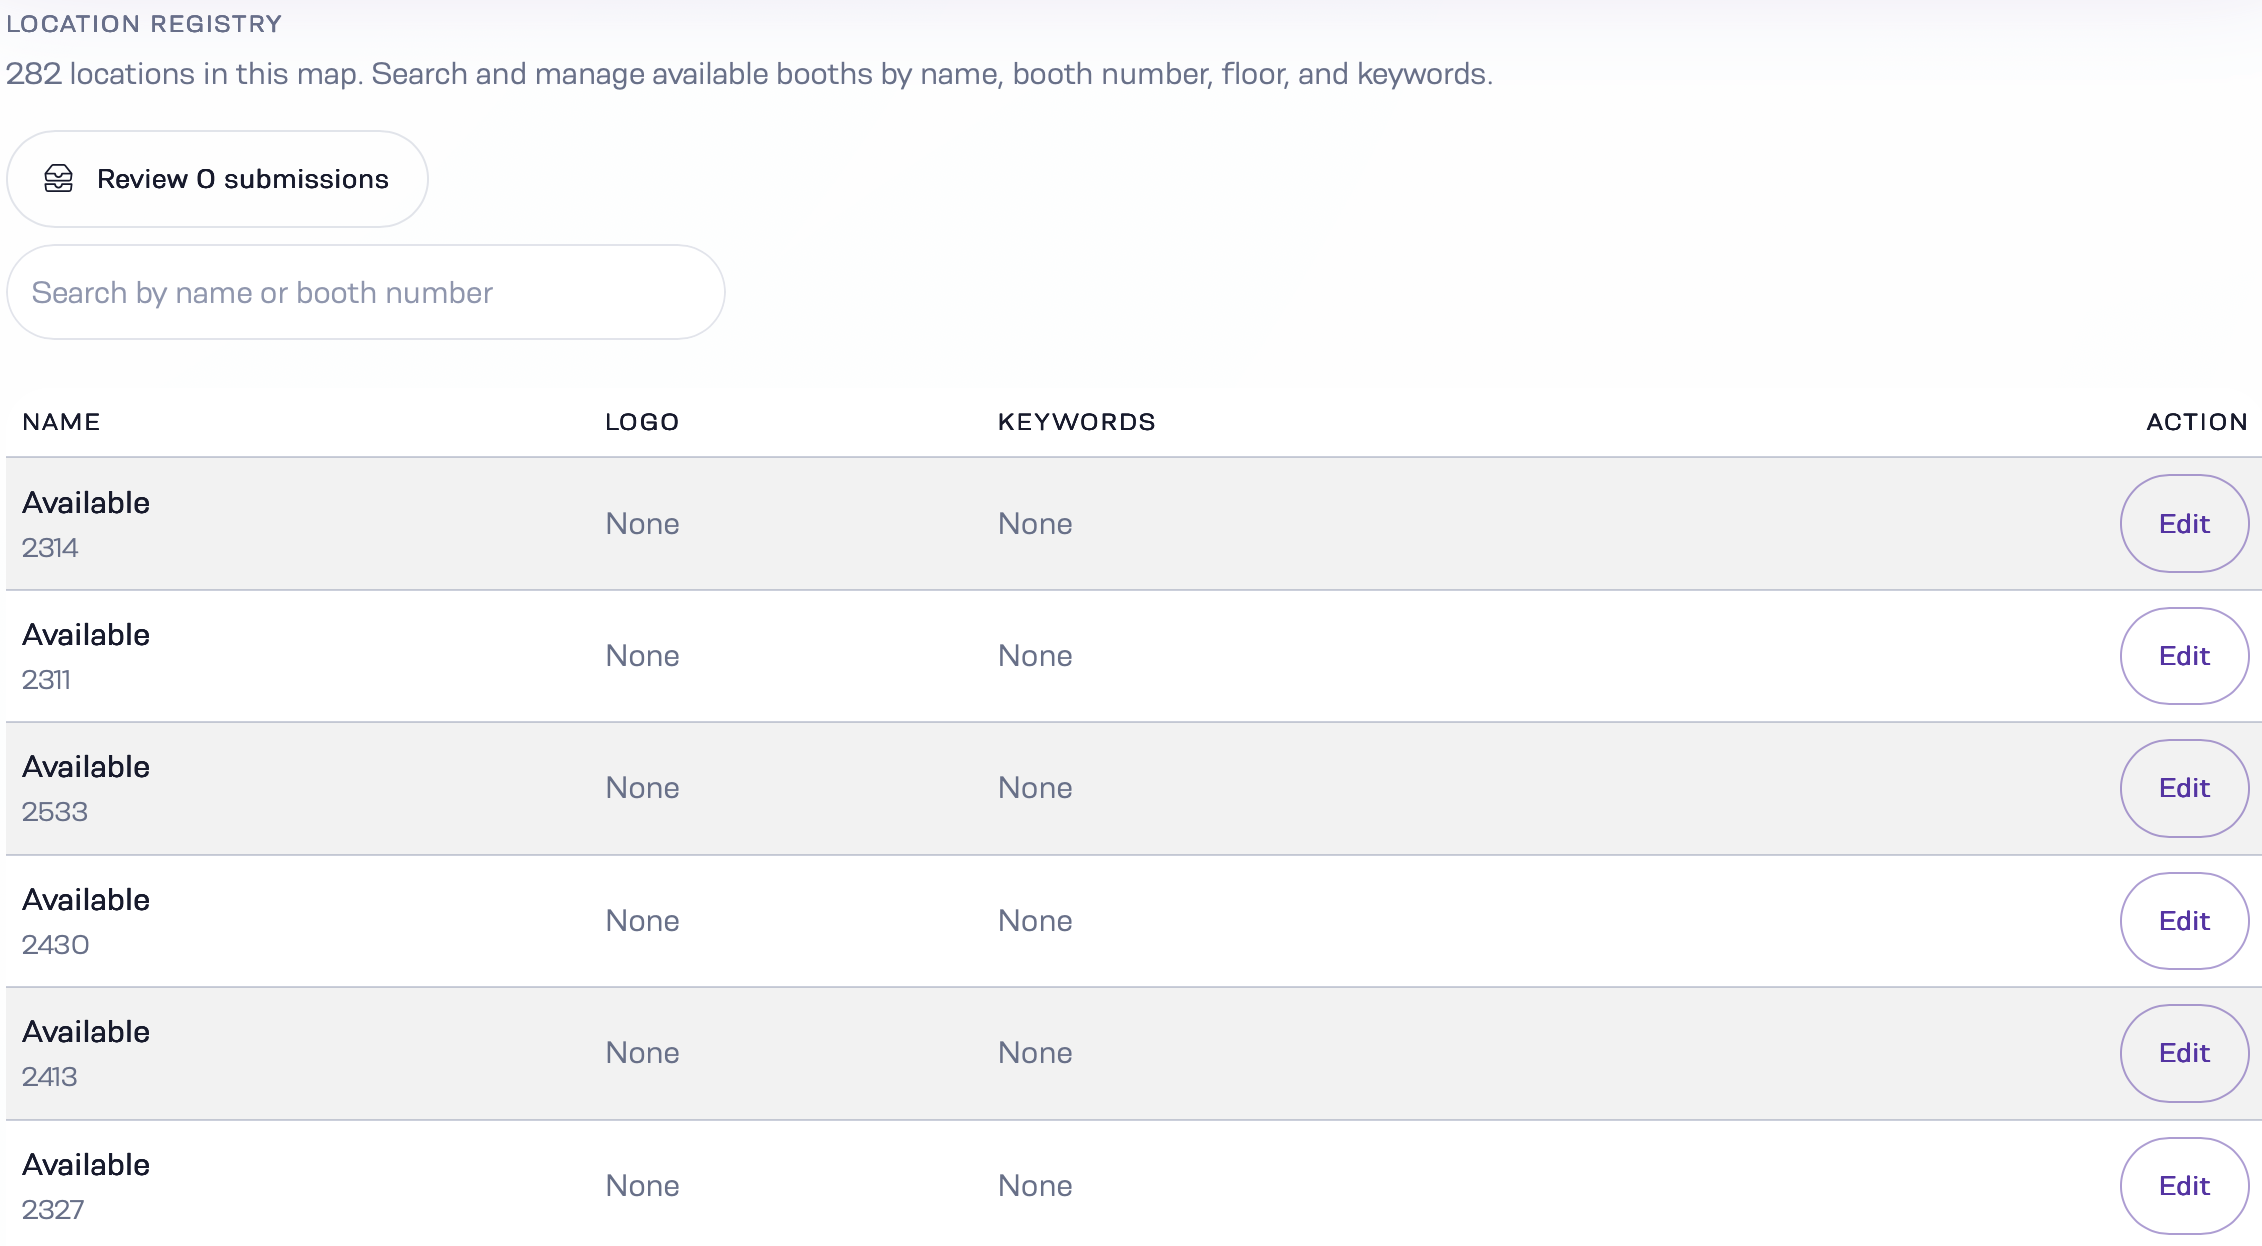The image size is (2262, 1246).
Task: Click the logo None cell for booth 2413
Action: pos(642,1053)
